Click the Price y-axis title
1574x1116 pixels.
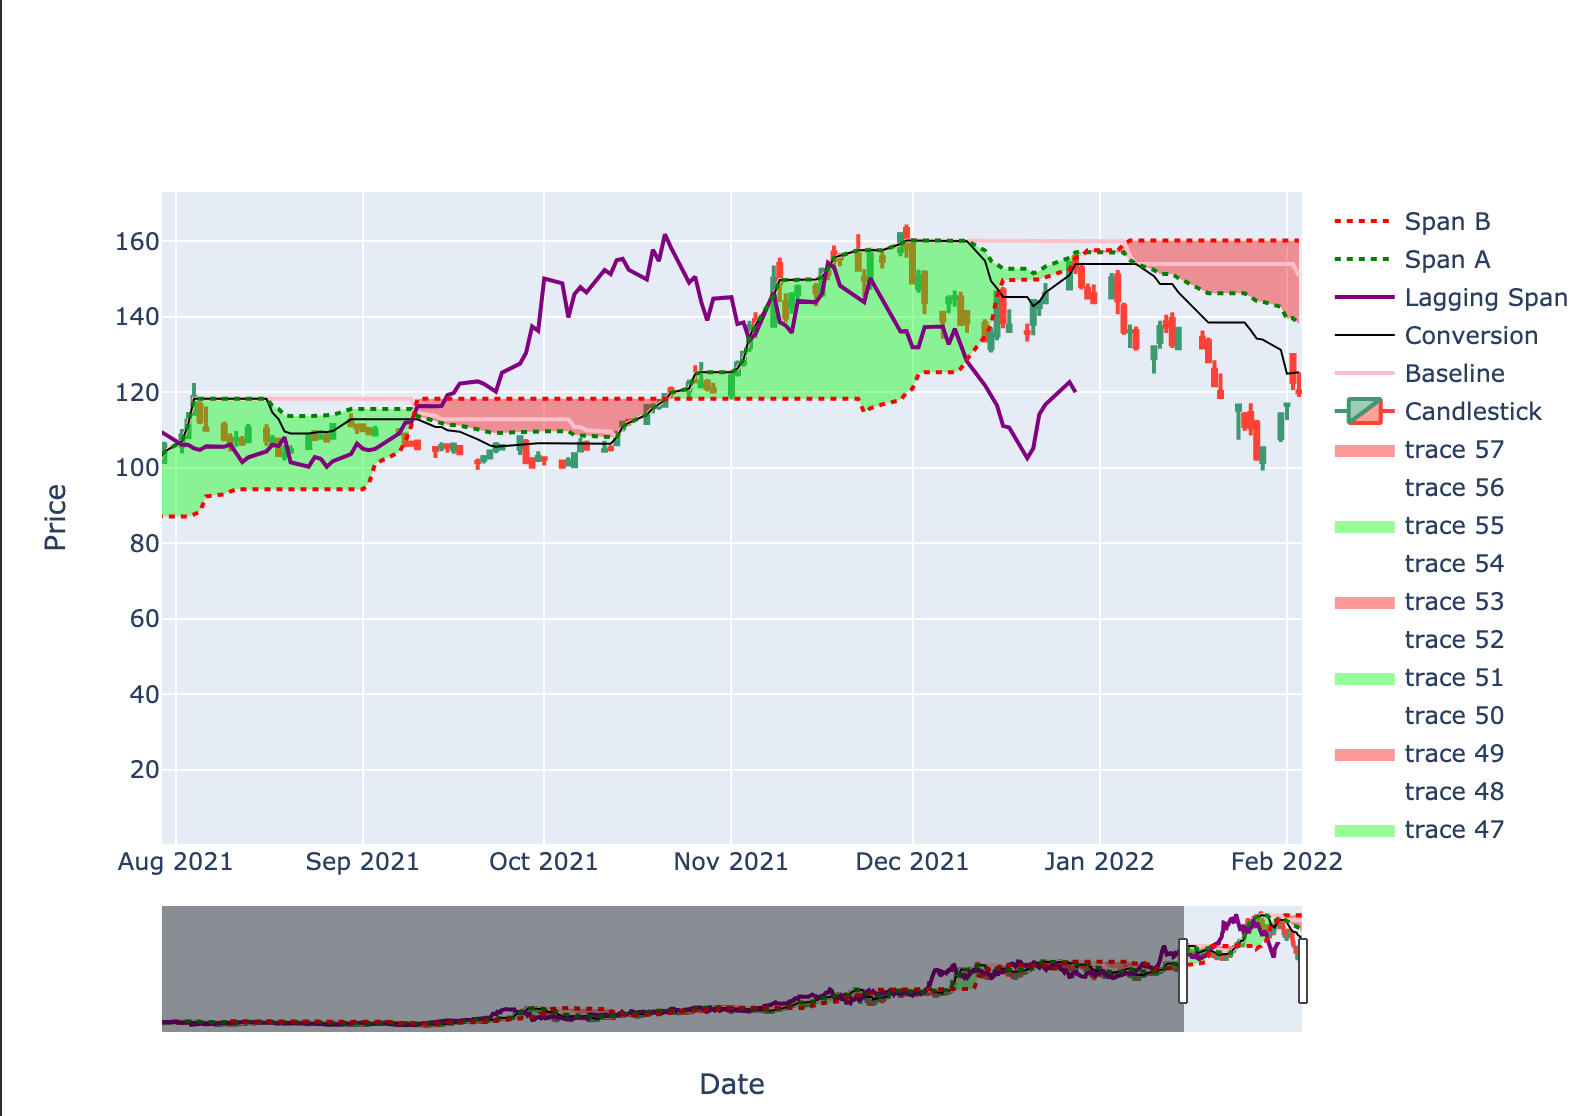(x=55, y=517)
